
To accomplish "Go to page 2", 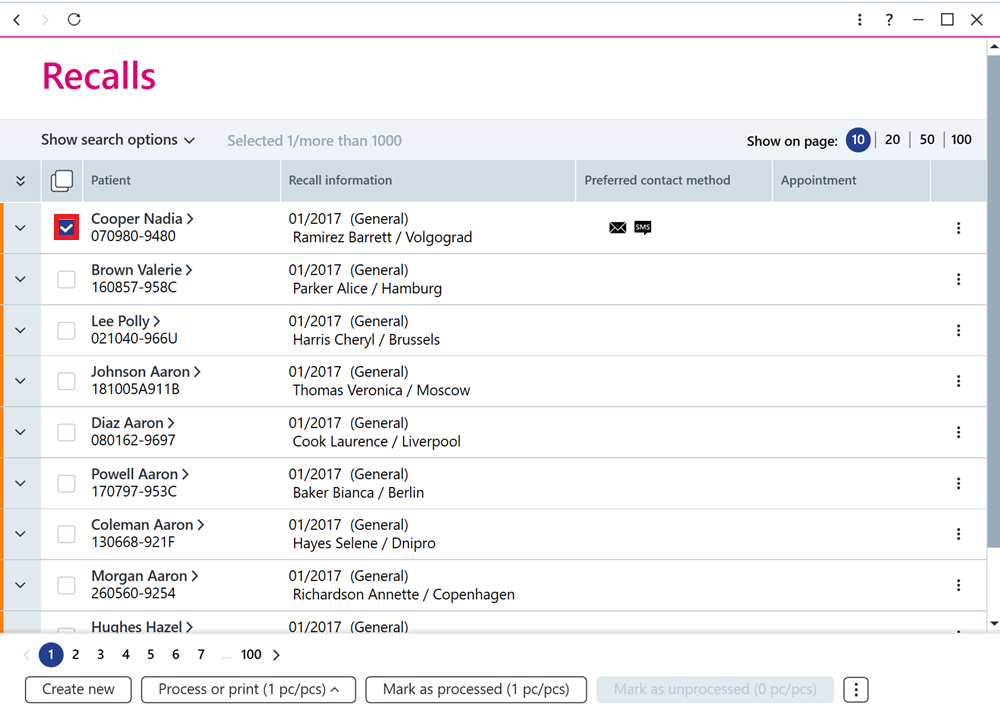I will point(75,655).
